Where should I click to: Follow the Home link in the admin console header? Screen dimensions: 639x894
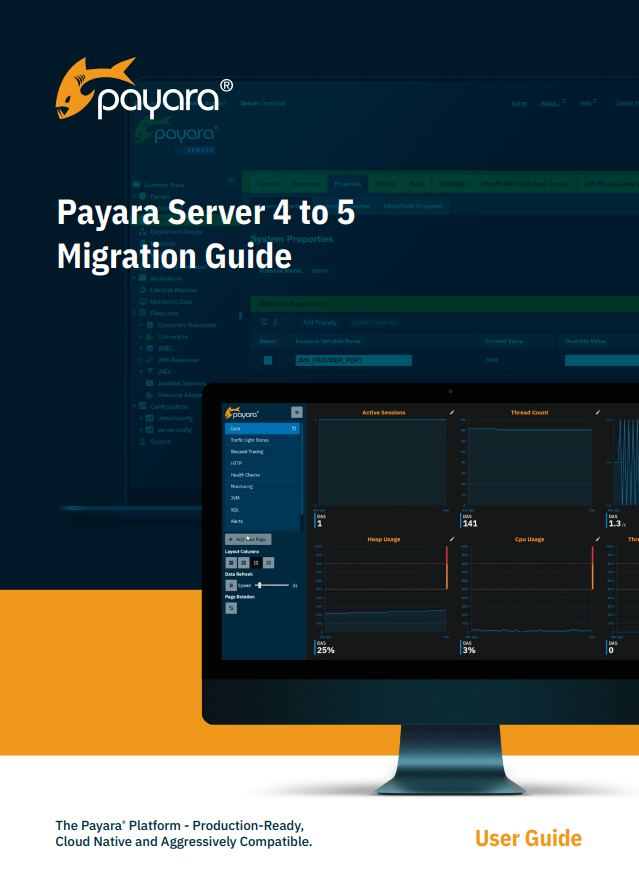pyautogui.click(x=519, y=103)
